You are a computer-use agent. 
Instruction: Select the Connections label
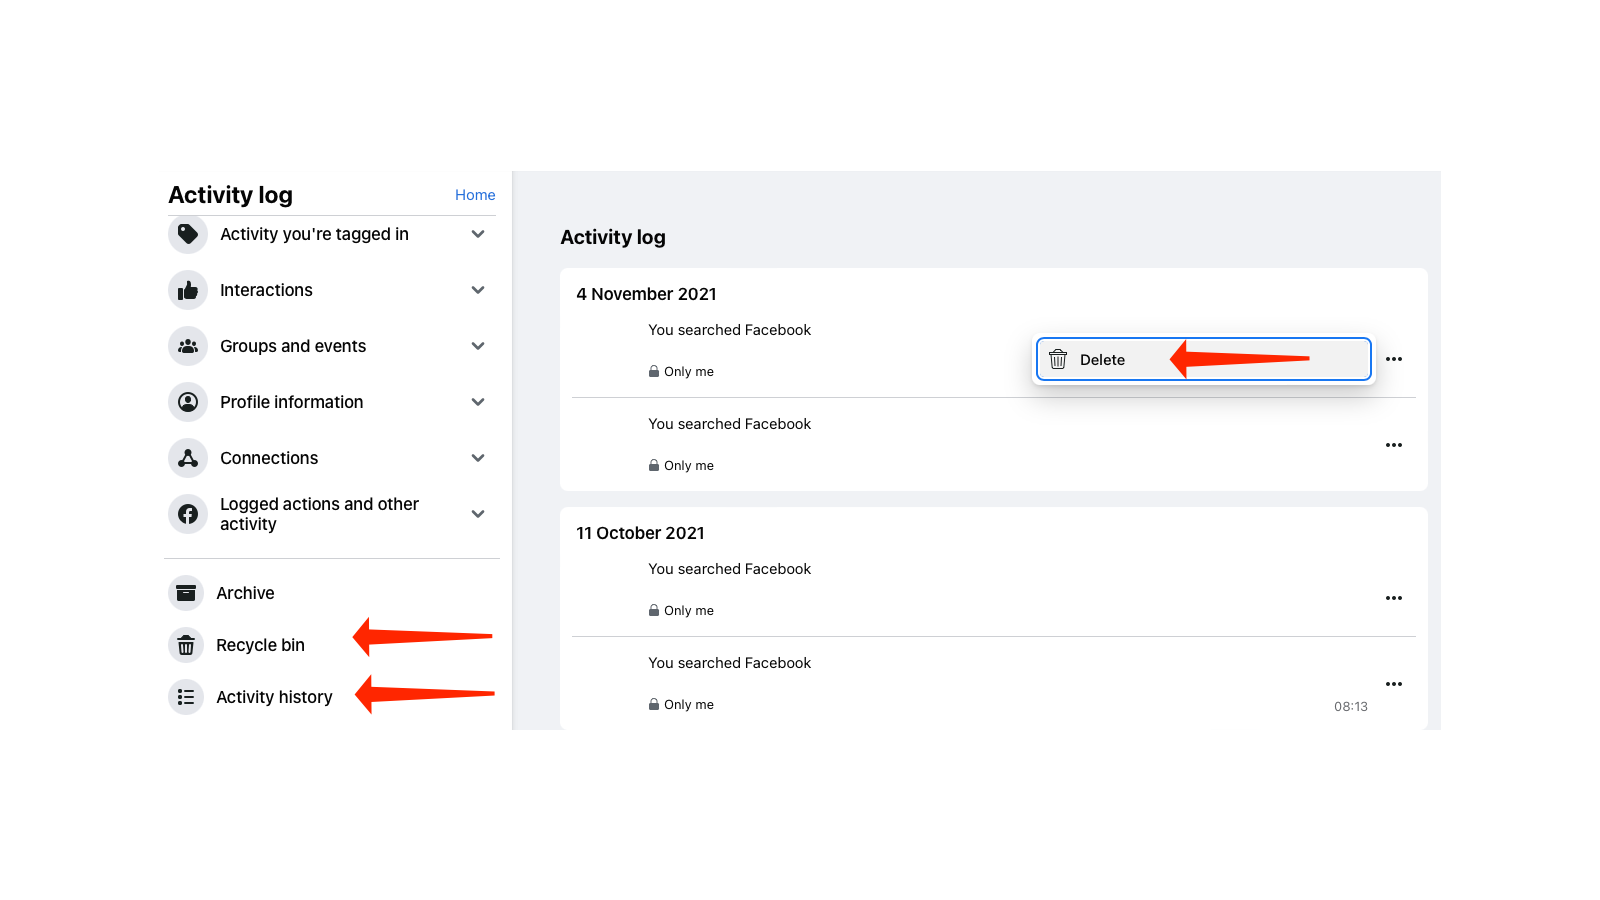click(x=269, y=458)
